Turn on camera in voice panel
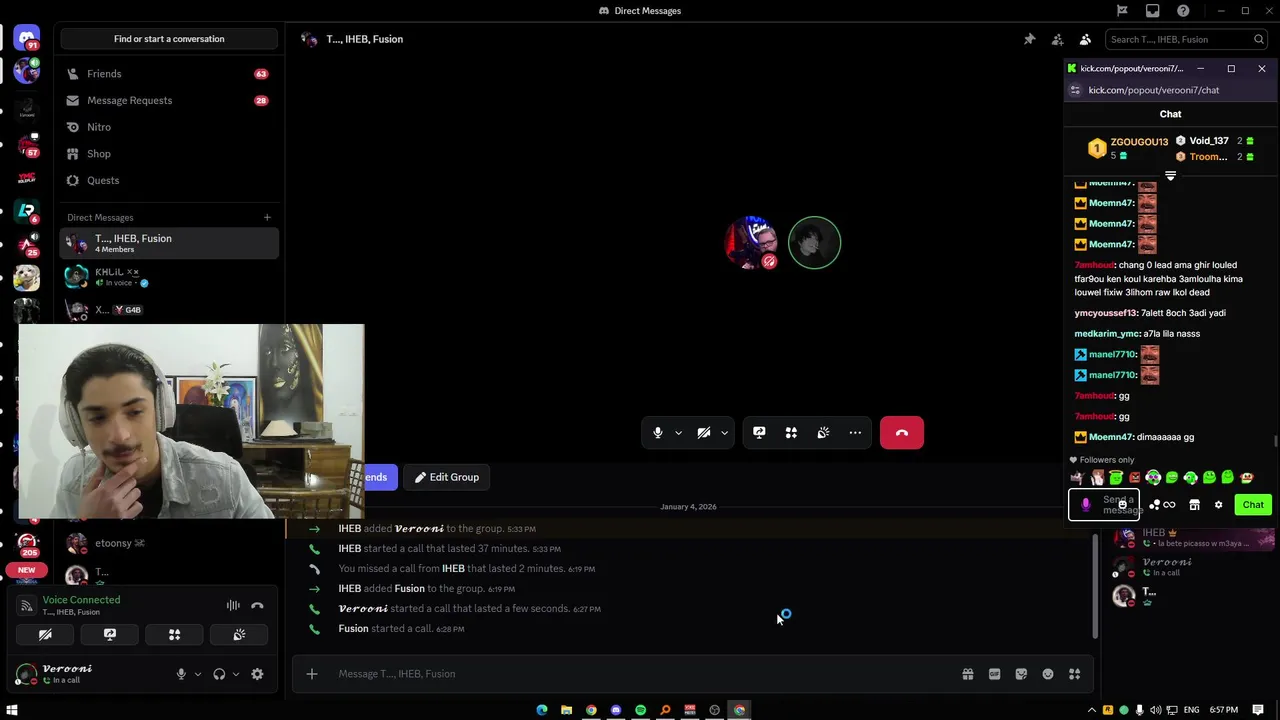Image resolution: width=1280 pixels, height=720 pixels. pyautogui.click(x=45, y=635)
